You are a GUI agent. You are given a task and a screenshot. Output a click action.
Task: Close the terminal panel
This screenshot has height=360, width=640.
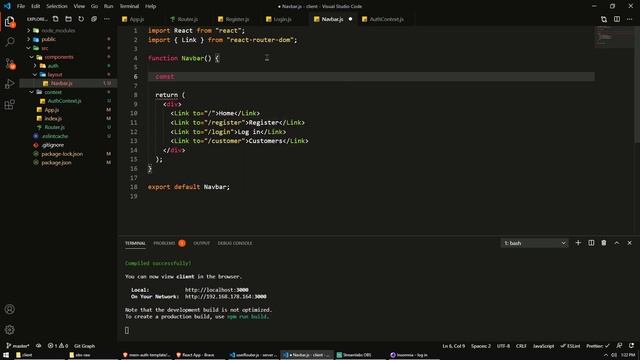629,243
